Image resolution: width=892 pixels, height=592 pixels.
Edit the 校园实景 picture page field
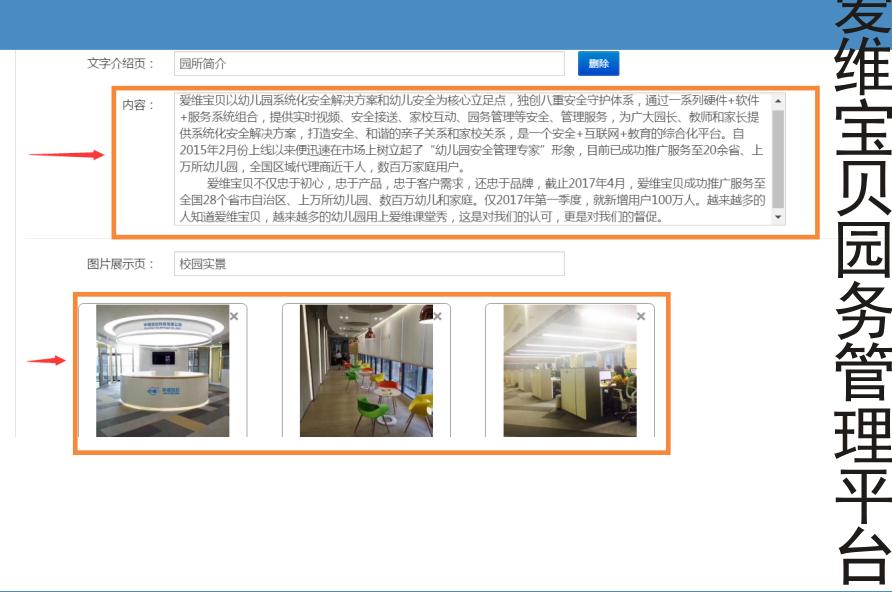[x=369, y=264]
